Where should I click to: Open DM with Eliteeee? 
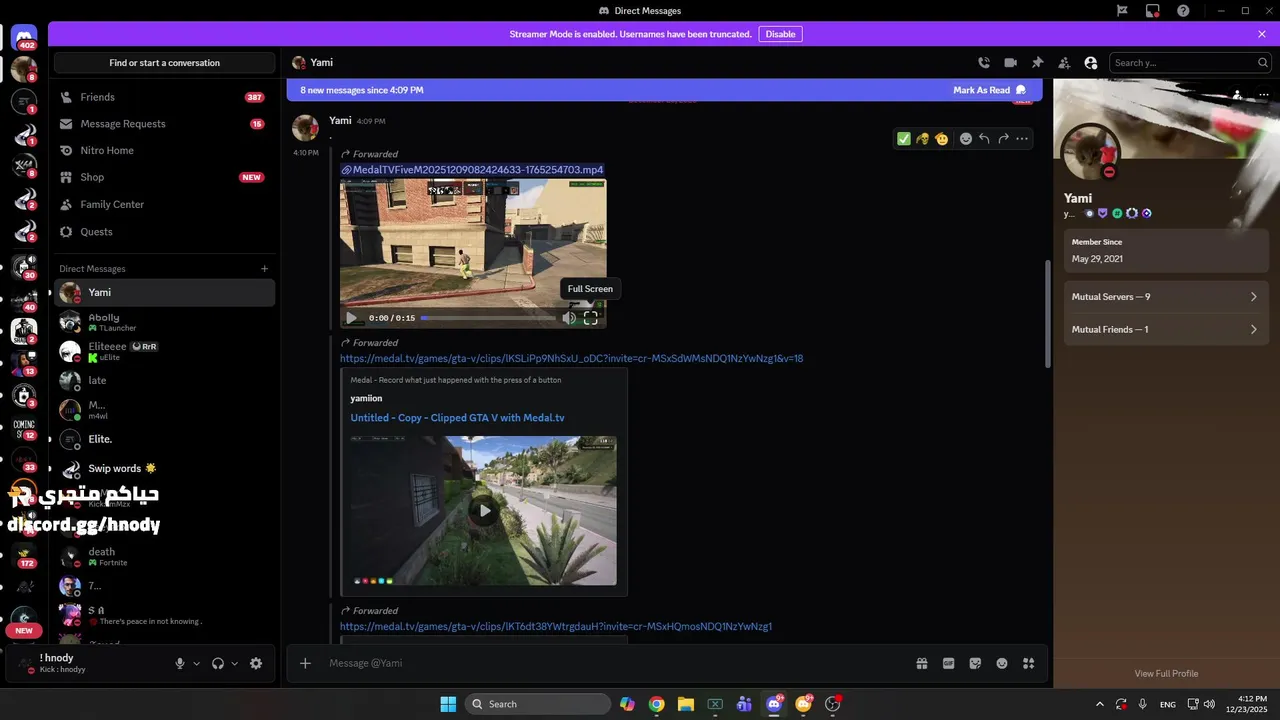tap(164, 351)
